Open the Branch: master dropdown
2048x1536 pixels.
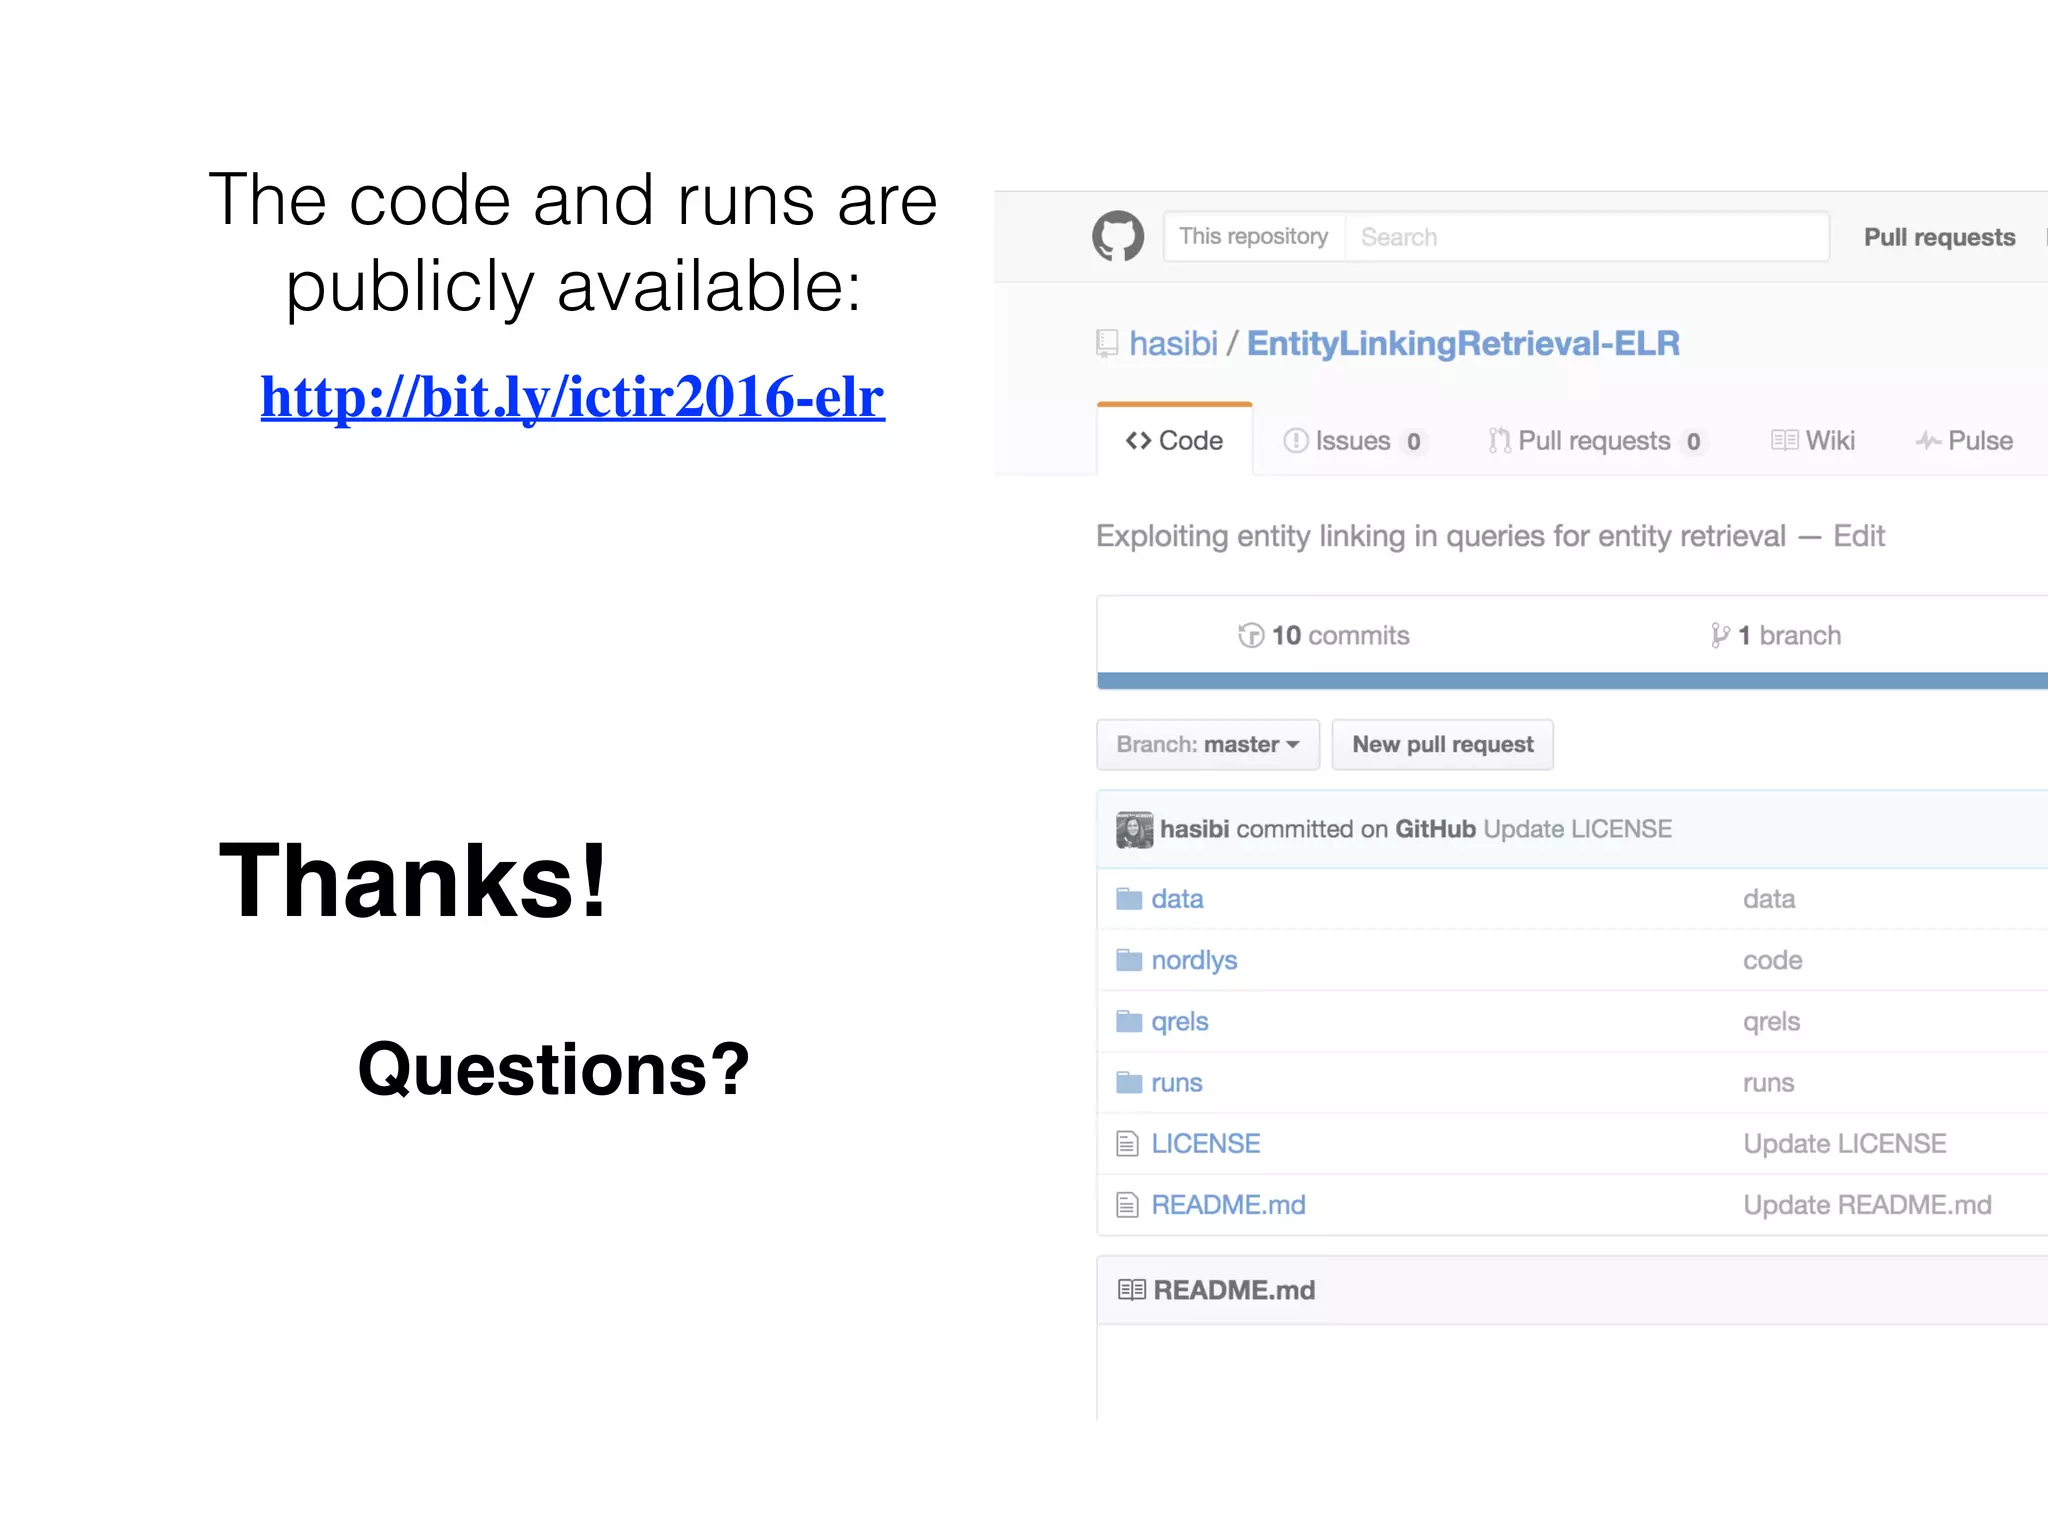pos(1208,745)
